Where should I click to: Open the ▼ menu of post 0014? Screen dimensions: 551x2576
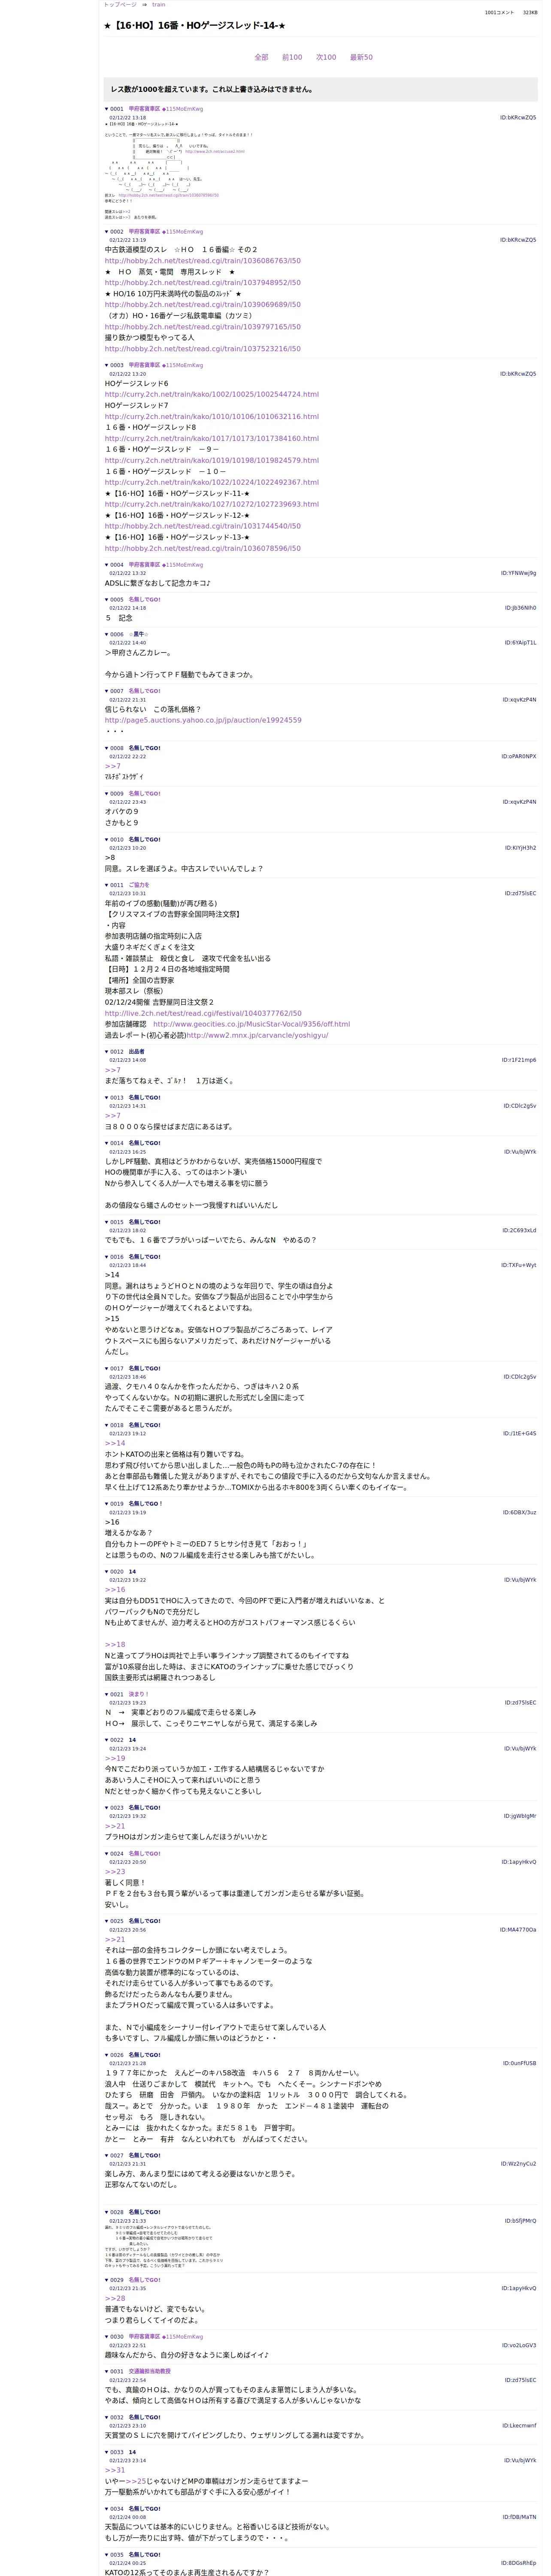pos(107,1143)
